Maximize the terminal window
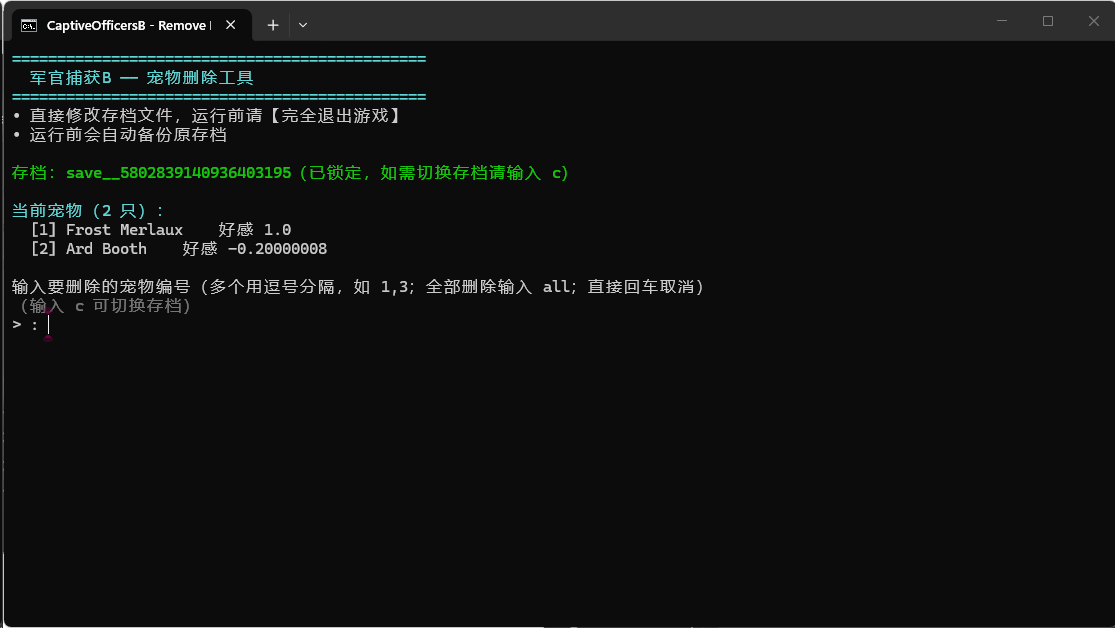The height and width of the screenshot is (628, 1115). (1047, 21)
